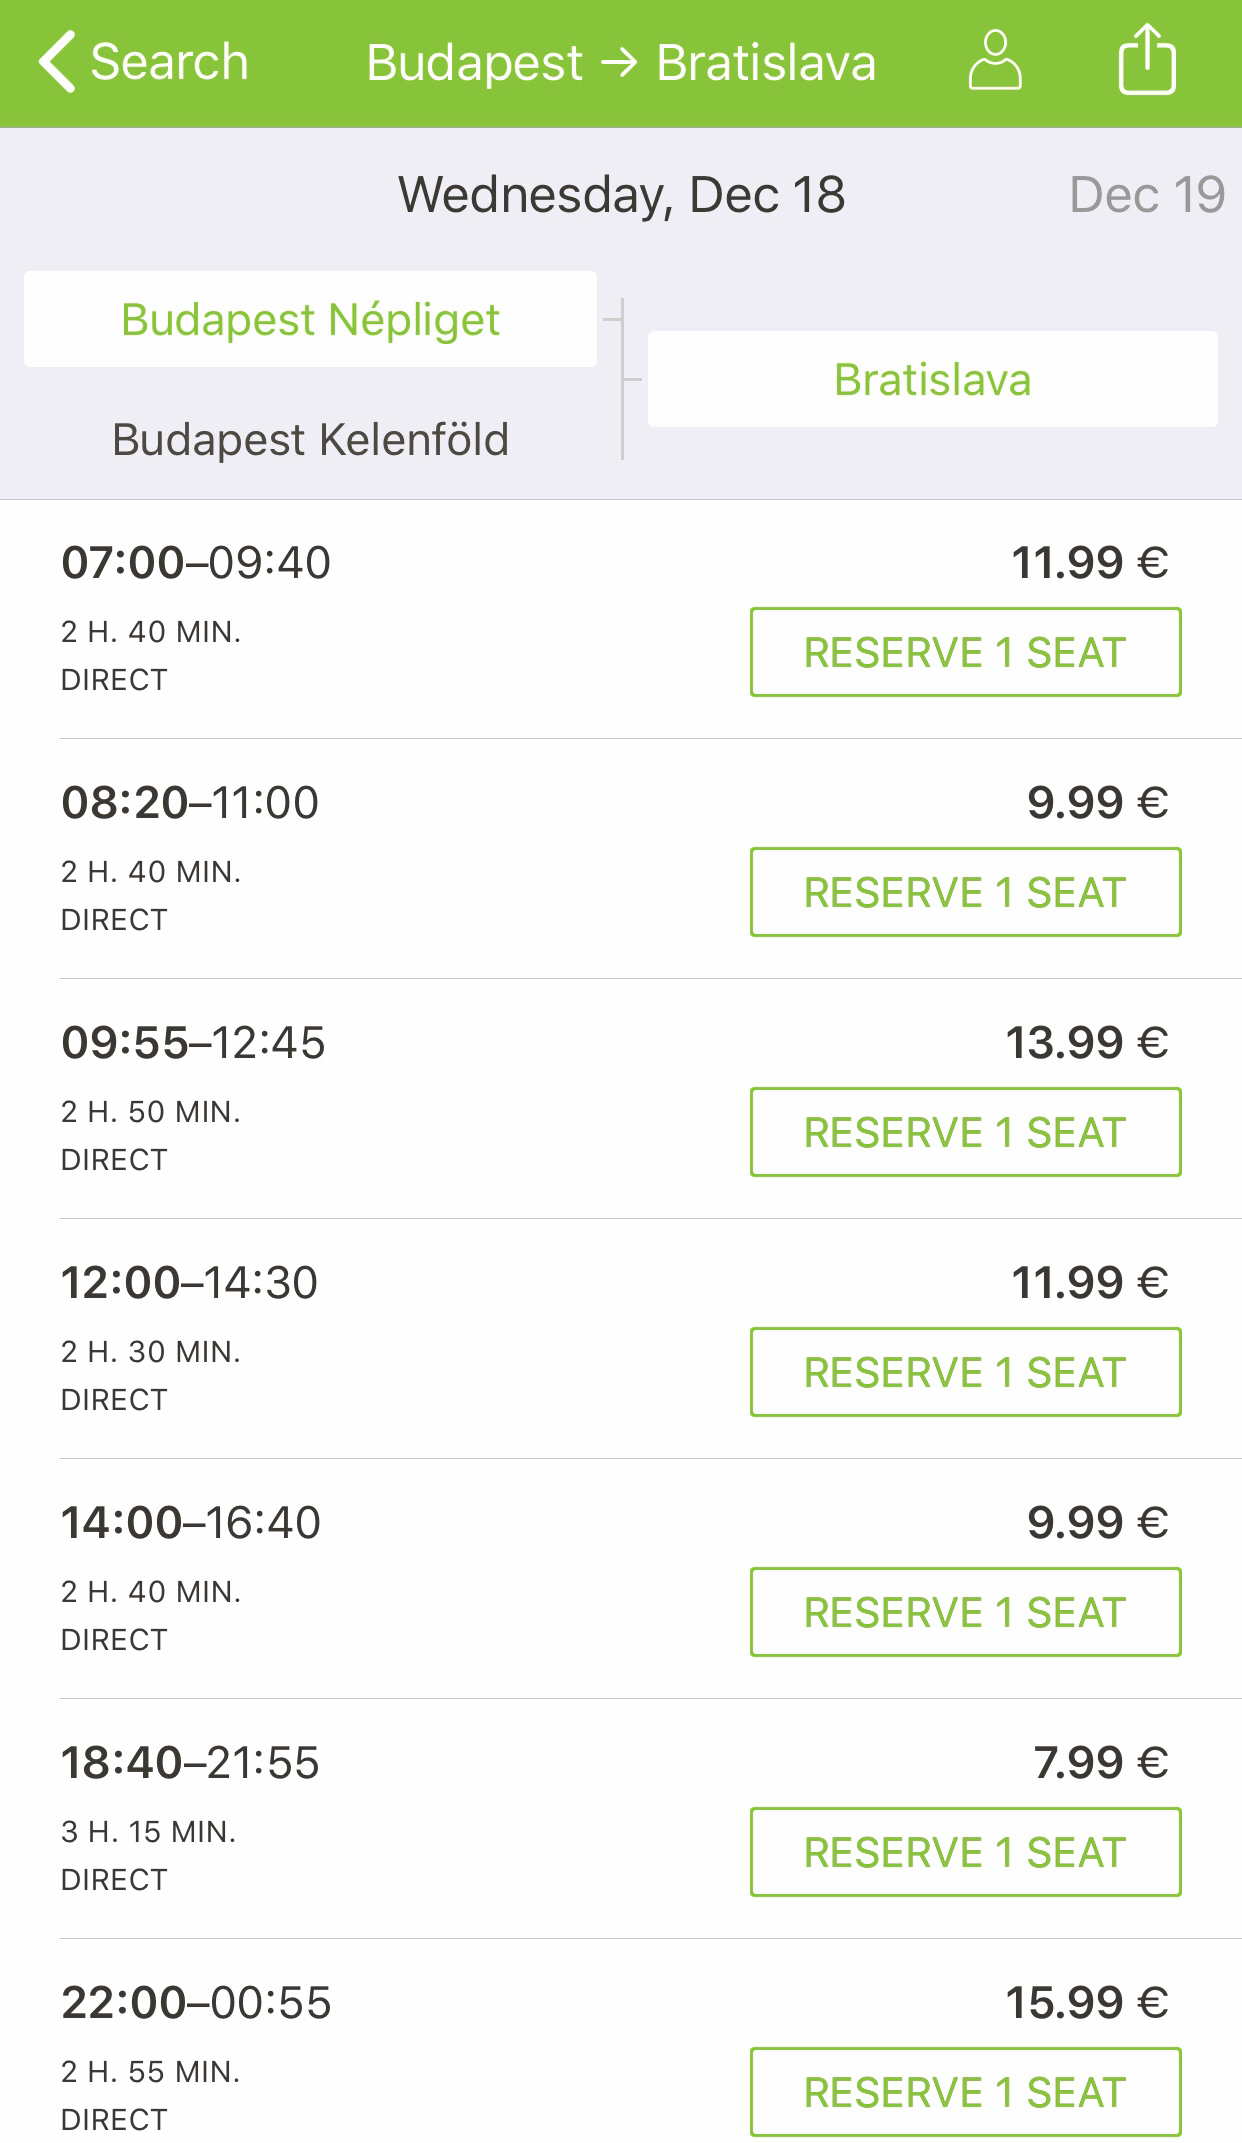Tap the 7.99 € price
Screen dimensions: 1242x2143
(x=1100, y=1763)
